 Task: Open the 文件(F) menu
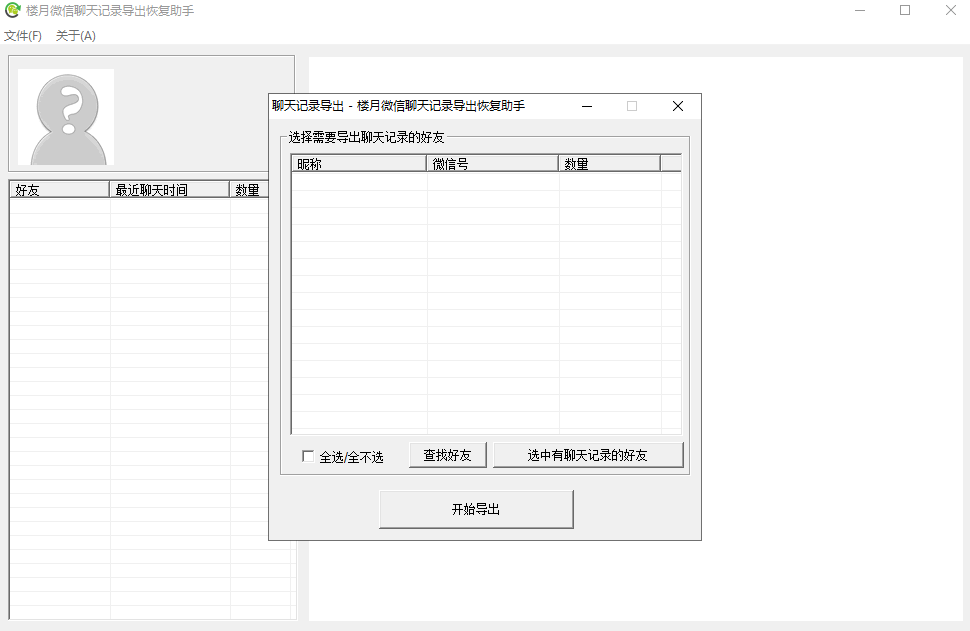coord(23,36)
